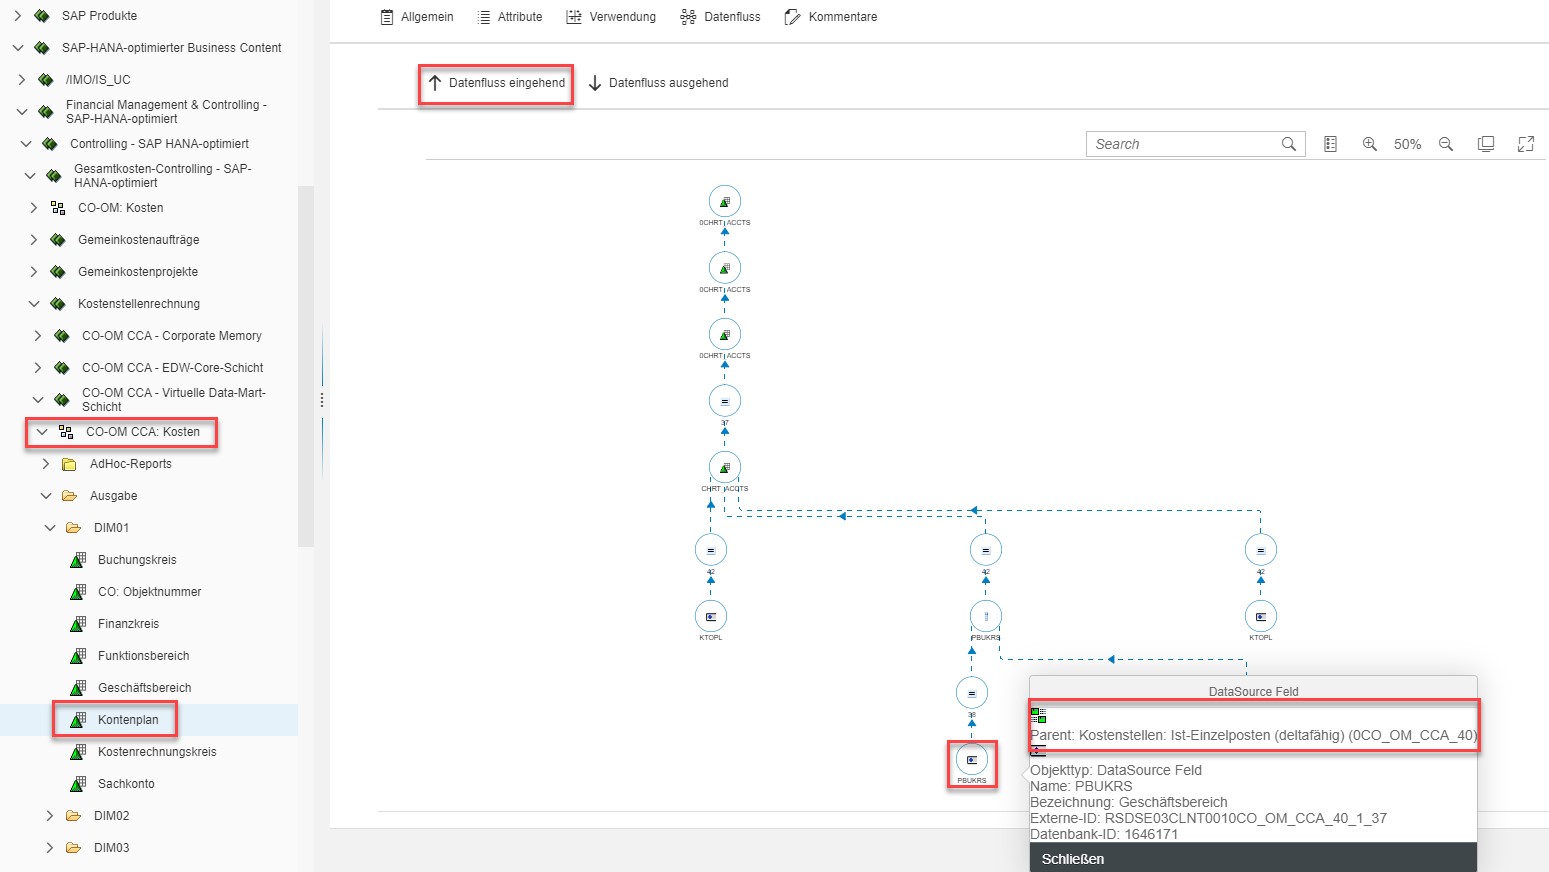
Task: Open the Verwendung tab
Action: (x=611, y=17)
